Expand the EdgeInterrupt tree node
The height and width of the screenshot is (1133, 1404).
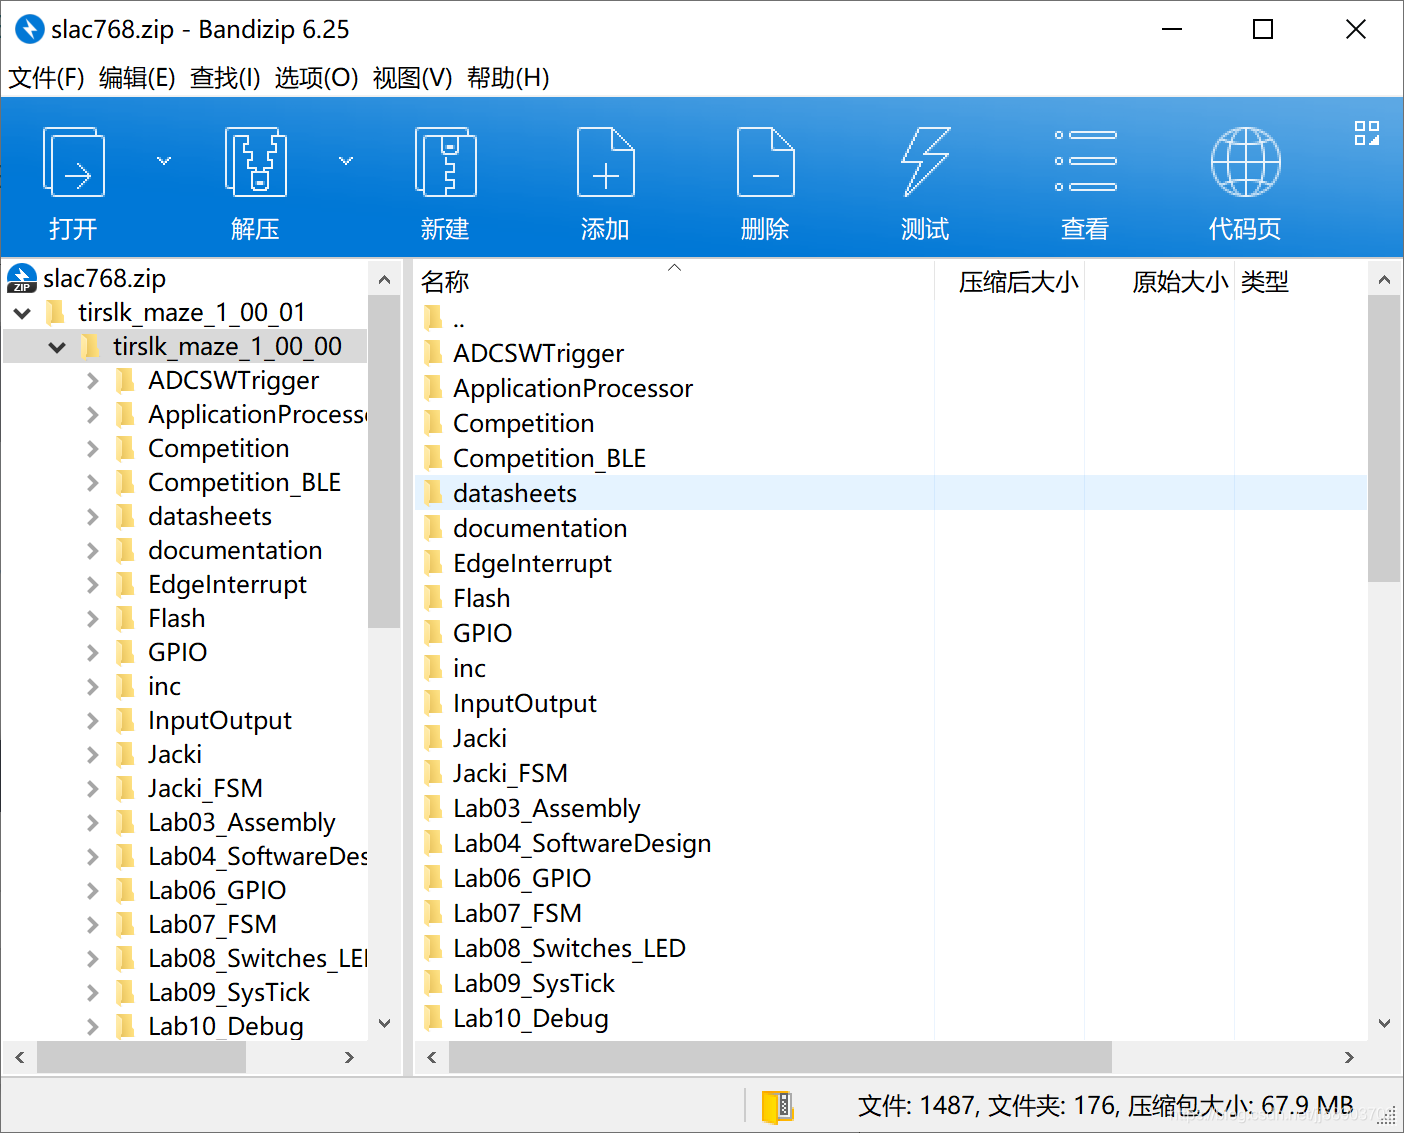[93, 585]
